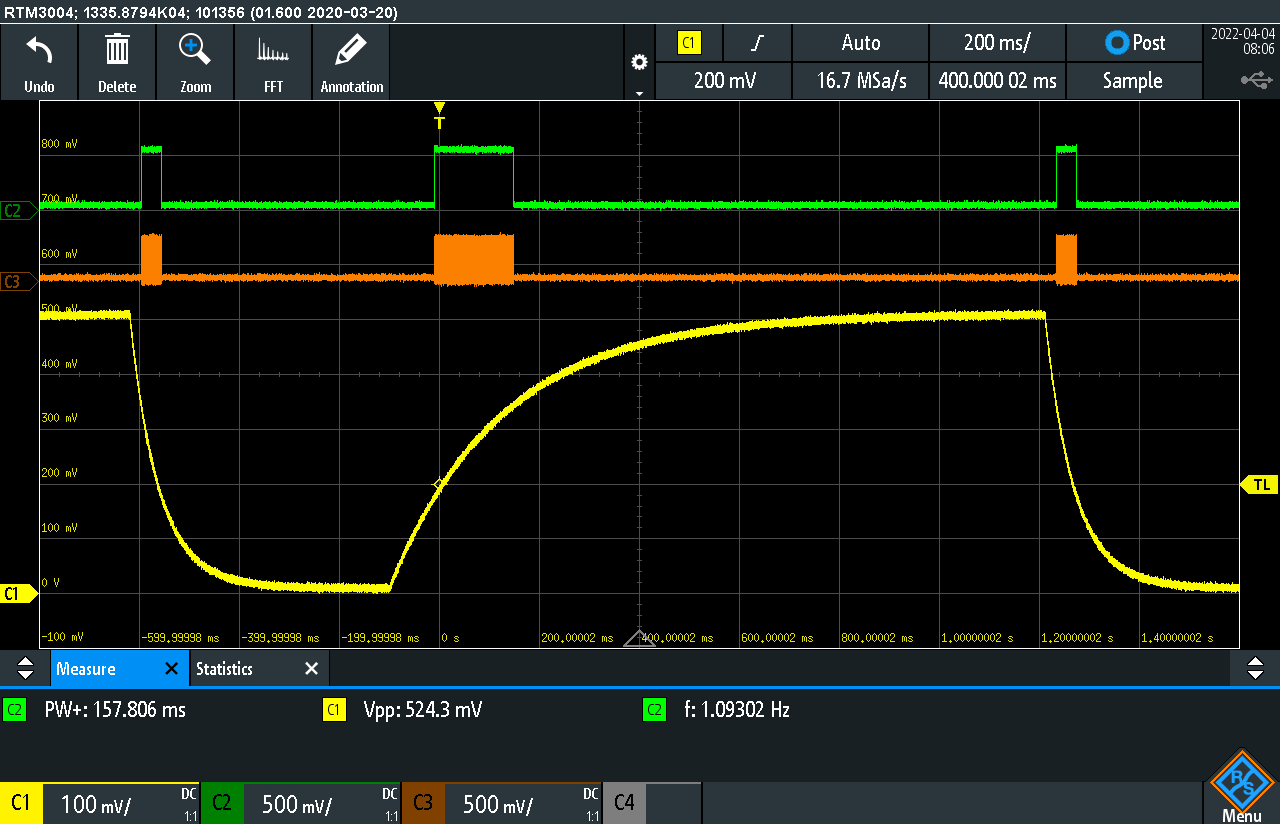
Task: Click the date and time display
Action: (x=1242, y=41)
